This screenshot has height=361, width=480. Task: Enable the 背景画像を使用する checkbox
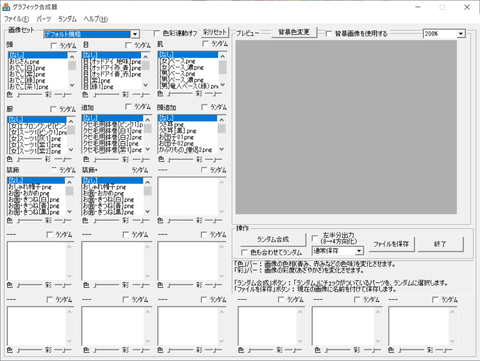click(x=329, y=33)
